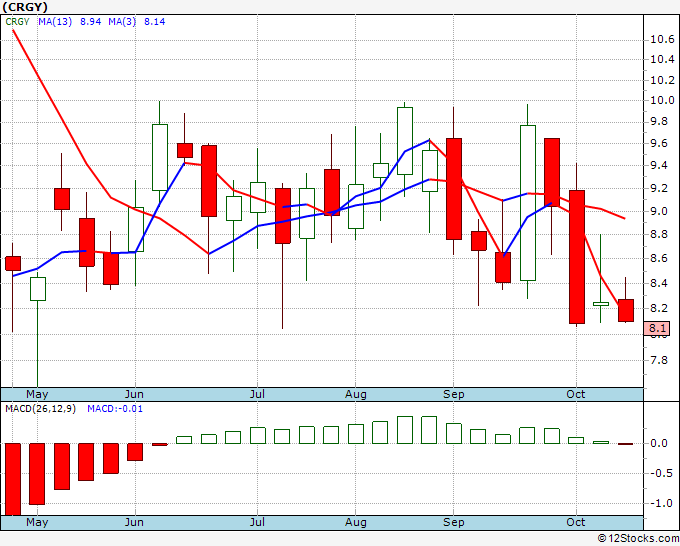Image resolution: width=680 pixels, height=546 pixels.
Task: Click the last tiny red MACD bar
Action: click(x=625, y=444)
